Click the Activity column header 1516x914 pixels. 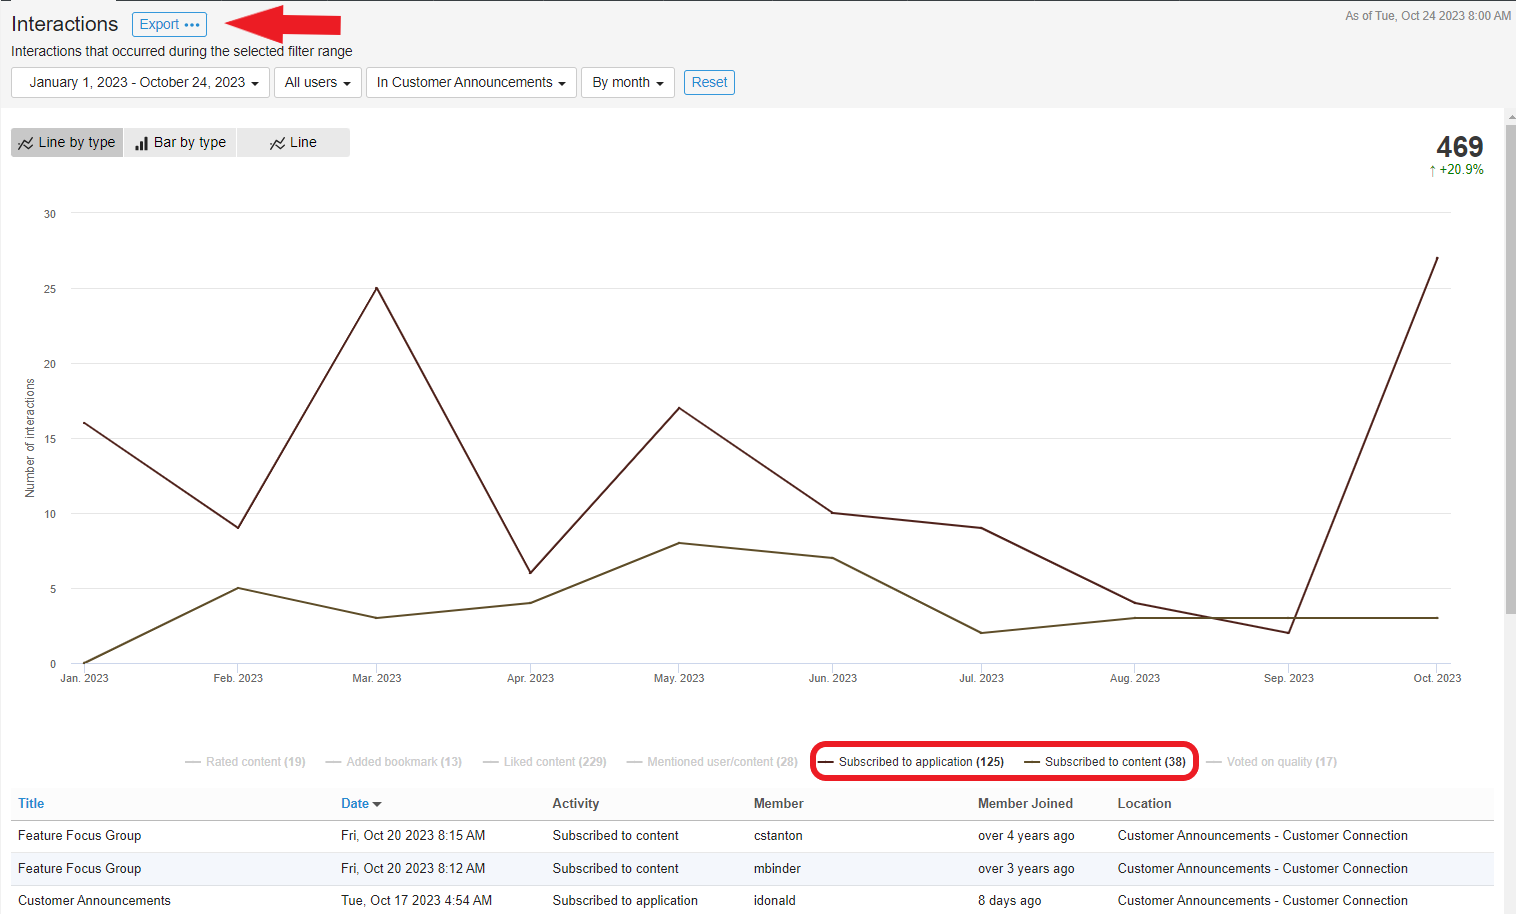click(576, 803)
